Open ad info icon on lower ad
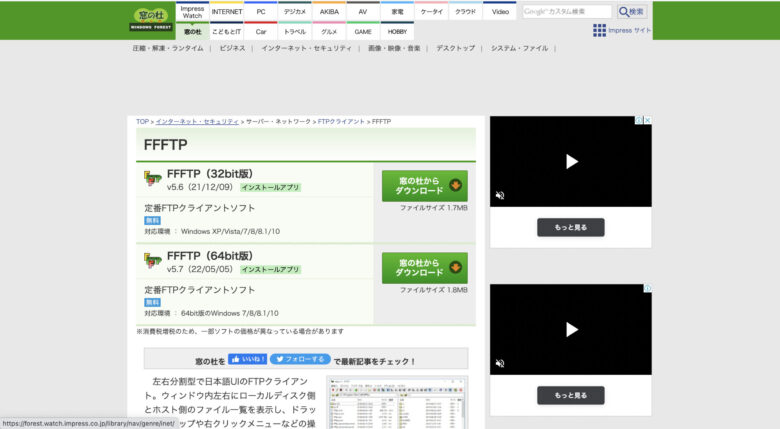Image resolution: width=780 pixels, height=429 pixels. click(x=648, y=288)
